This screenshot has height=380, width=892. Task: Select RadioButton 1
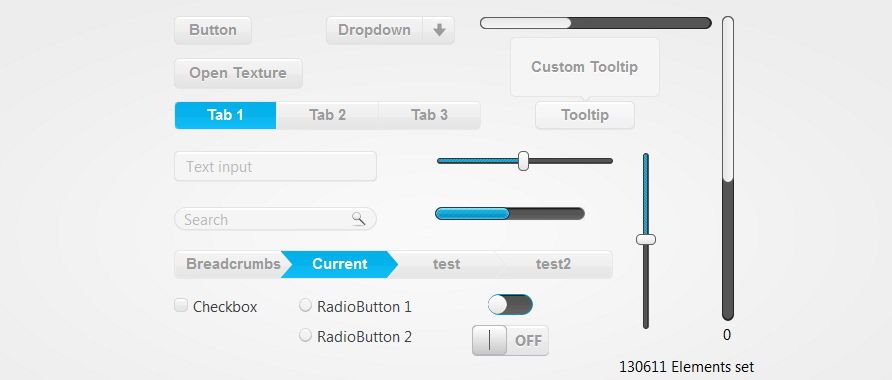tap(305, 305)
